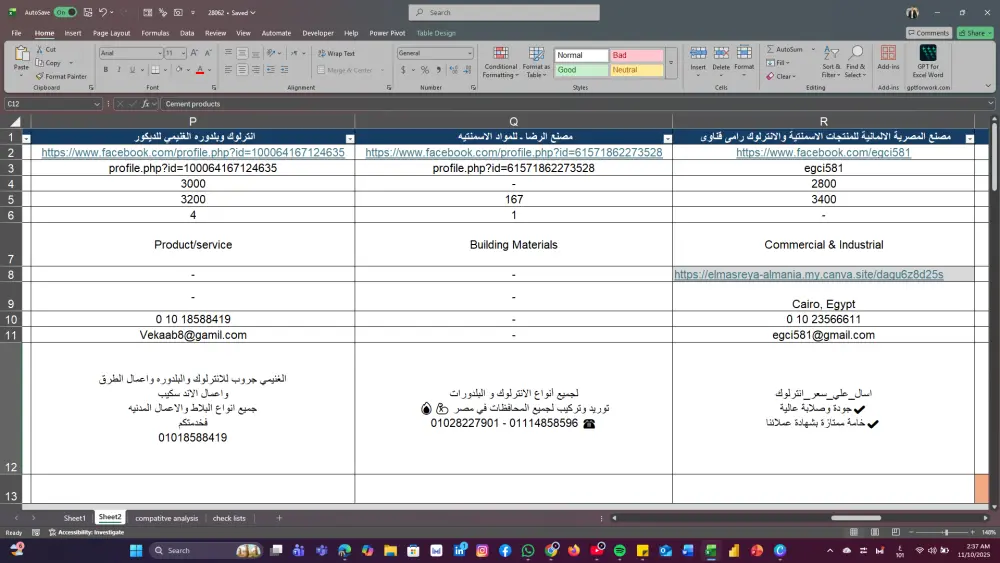
Task: Open the General number format dropdown
Action: coord(469,53)
